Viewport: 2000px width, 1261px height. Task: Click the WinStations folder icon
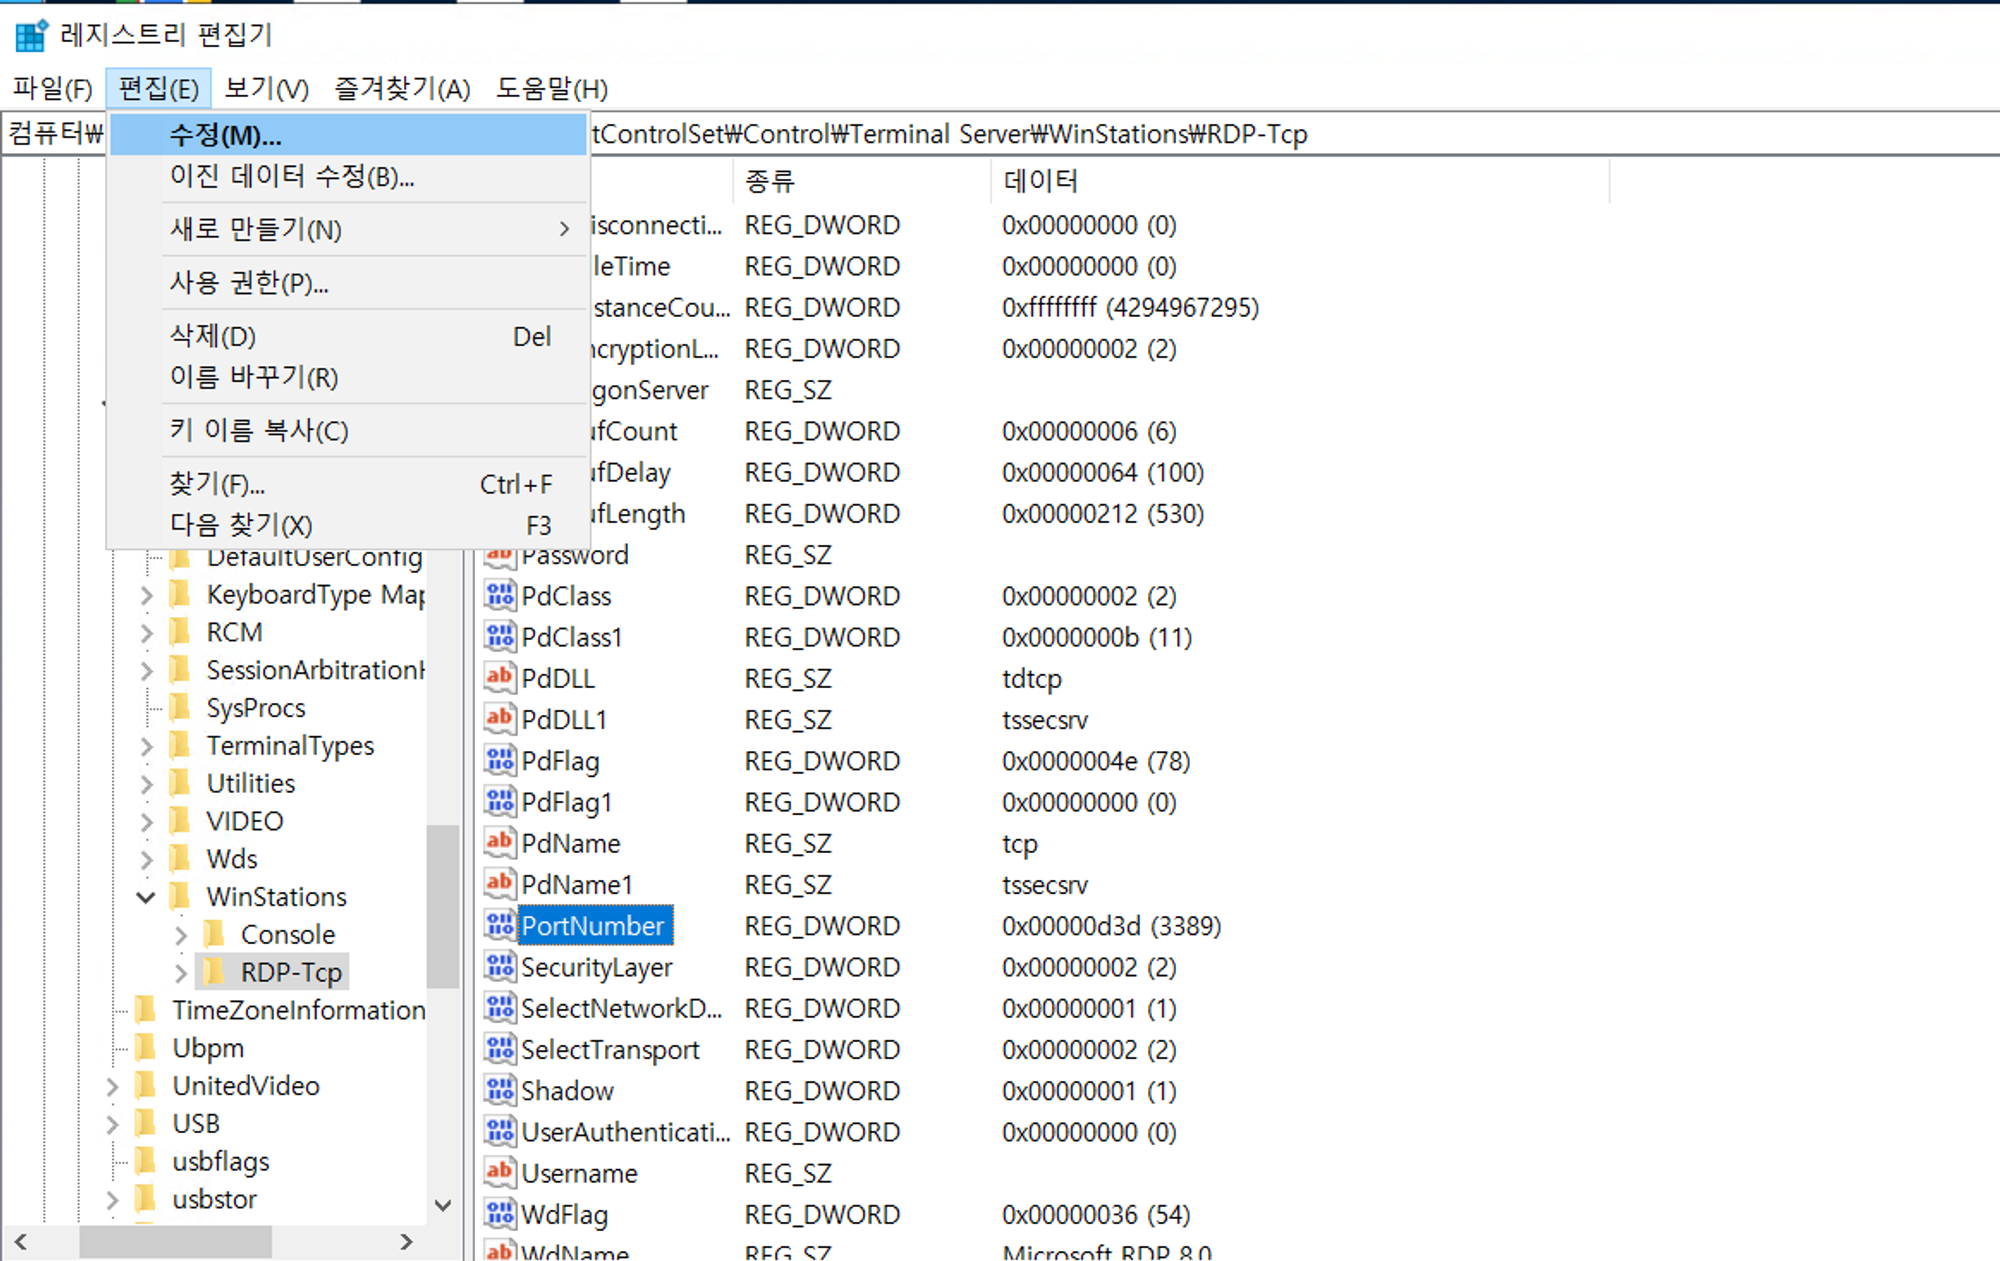pyautogui.click(x=180, y=896)
